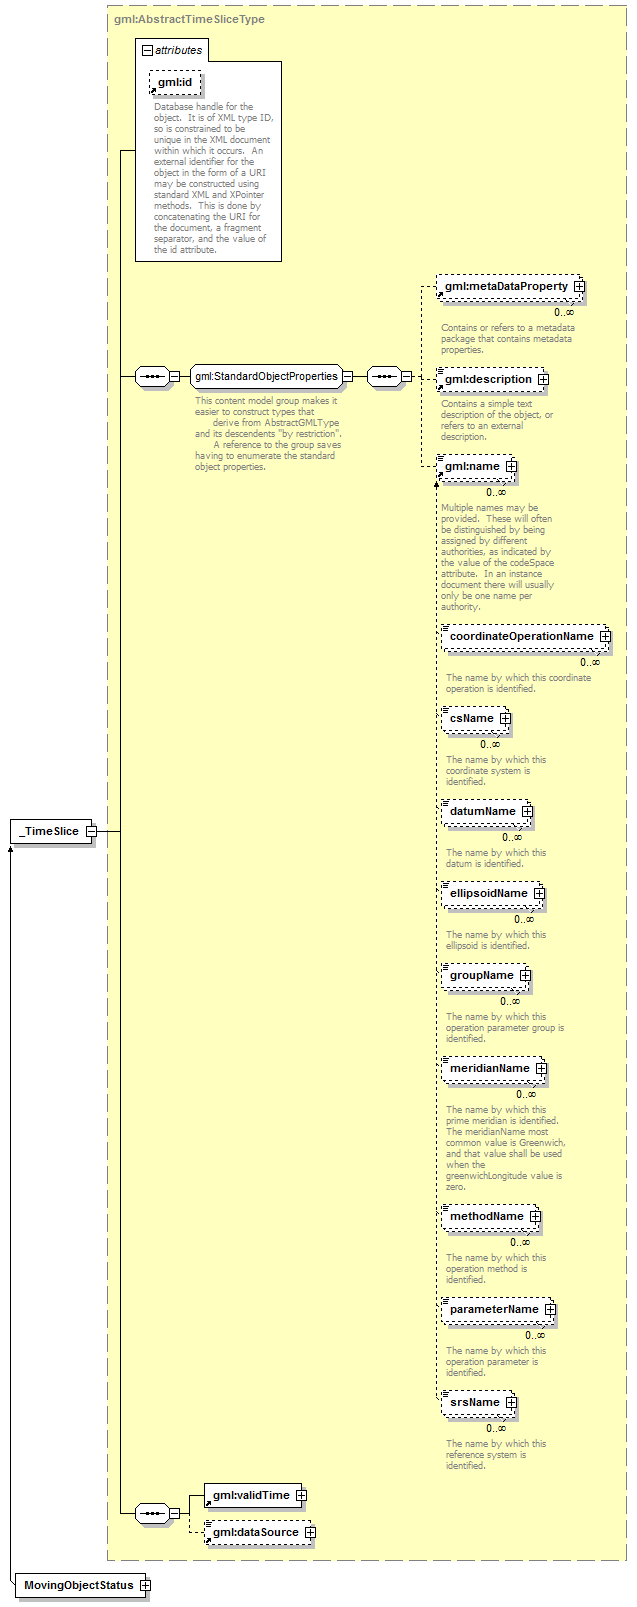Image resolution: width=637 pixels, height=1607 pixels.
Task: Expand gml:validTime element
Action: [301, 1496]
